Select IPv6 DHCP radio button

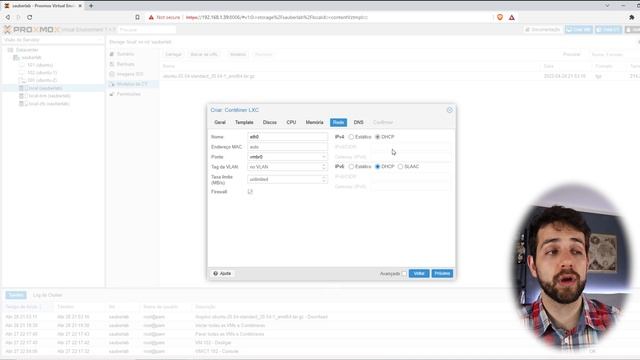click(378, 167)
